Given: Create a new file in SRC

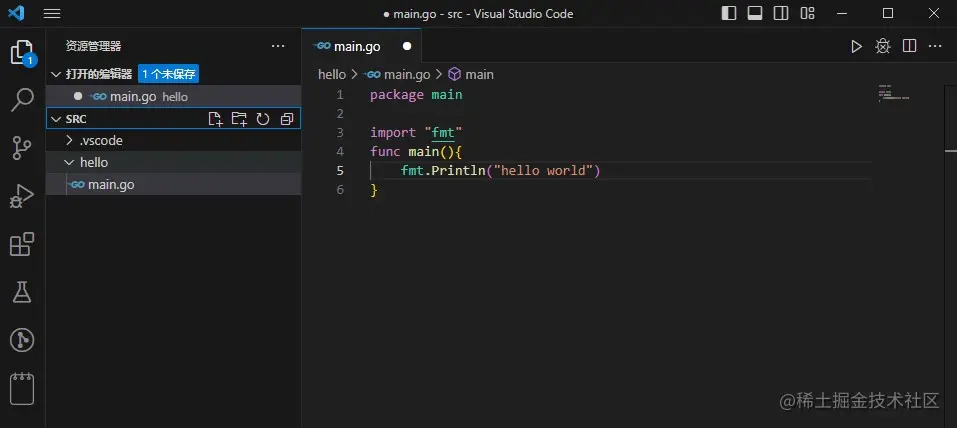Looking at the screenshot, I should click(215, 119).
